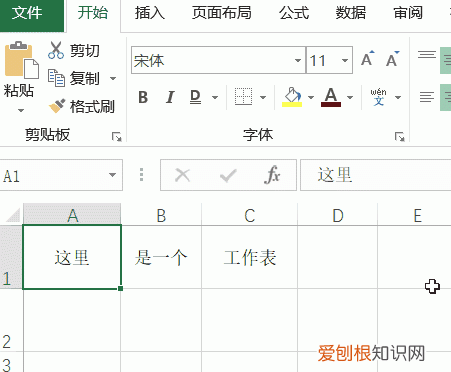Select the 格式刷 format painter
The height and width of the screenshot is (372, 451).
click(x=82, y=107)
